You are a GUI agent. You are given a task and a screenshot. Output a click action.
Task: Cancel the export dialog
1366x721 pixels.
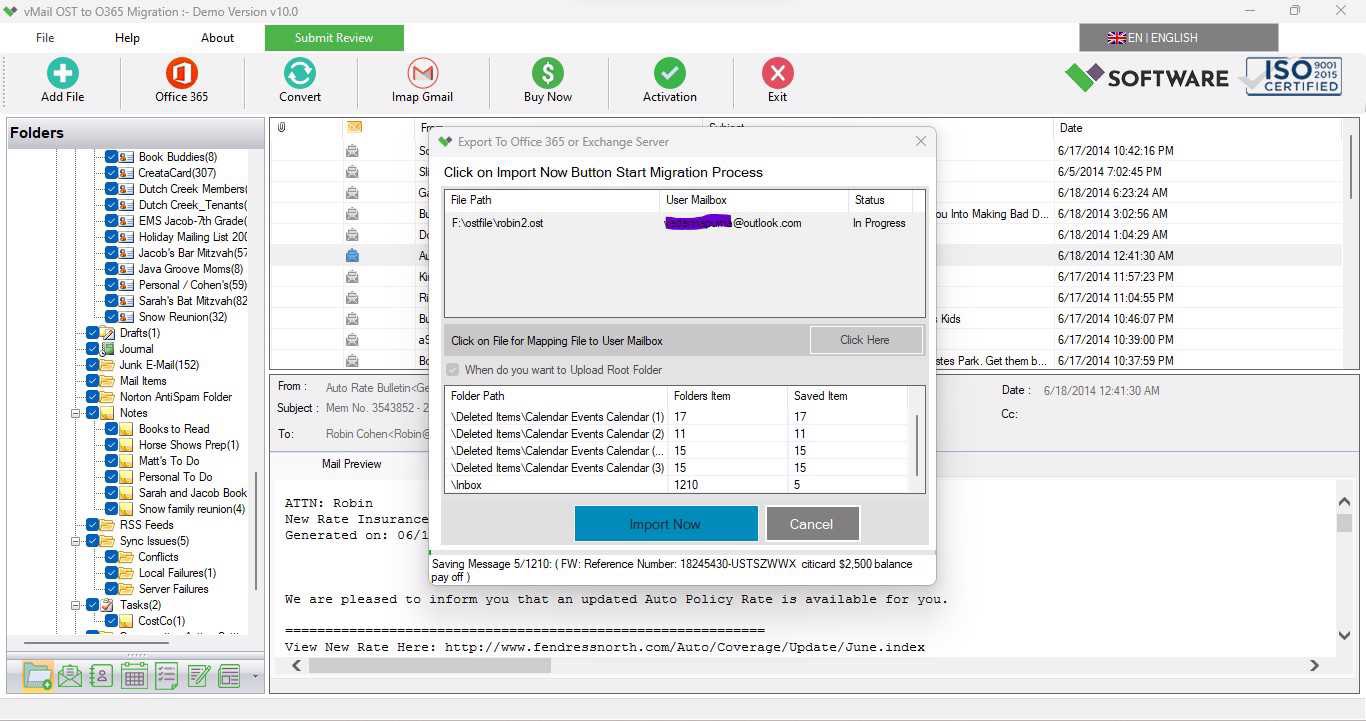tap(811, 524)
